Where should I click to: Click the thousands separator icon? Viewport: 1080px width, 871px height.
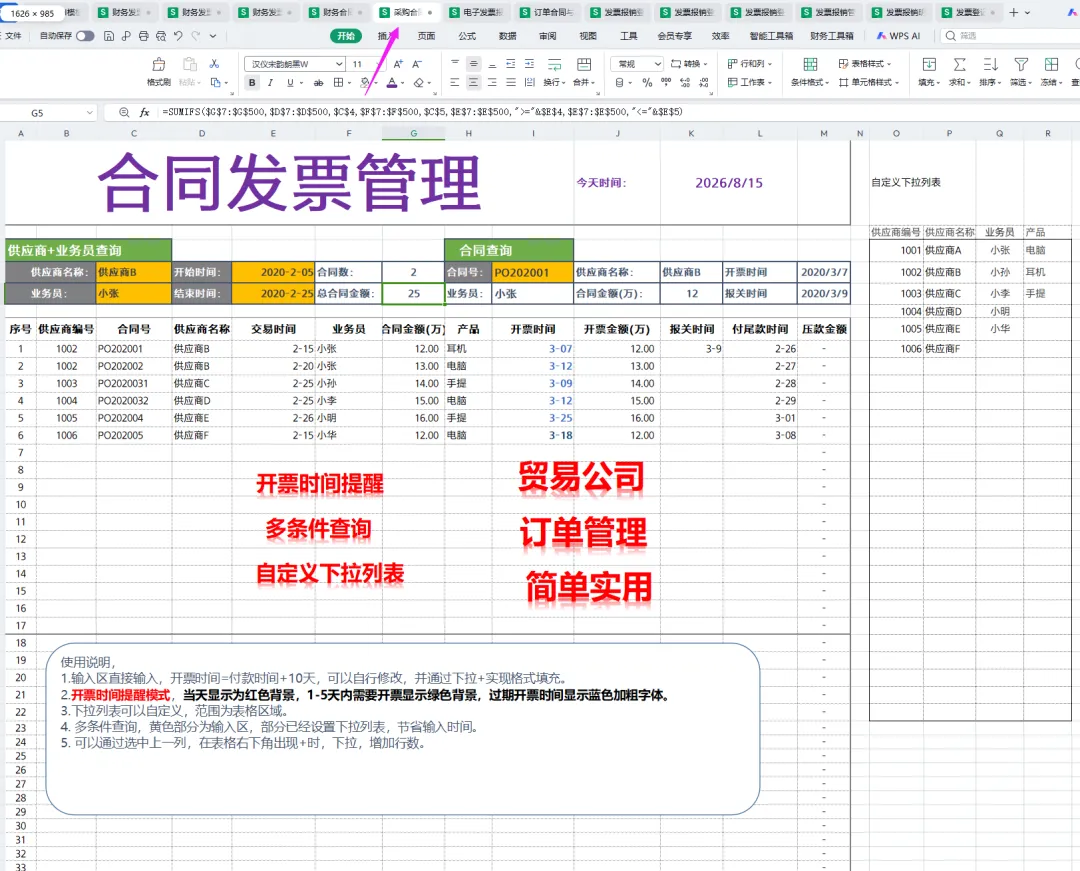pos(665,82)
